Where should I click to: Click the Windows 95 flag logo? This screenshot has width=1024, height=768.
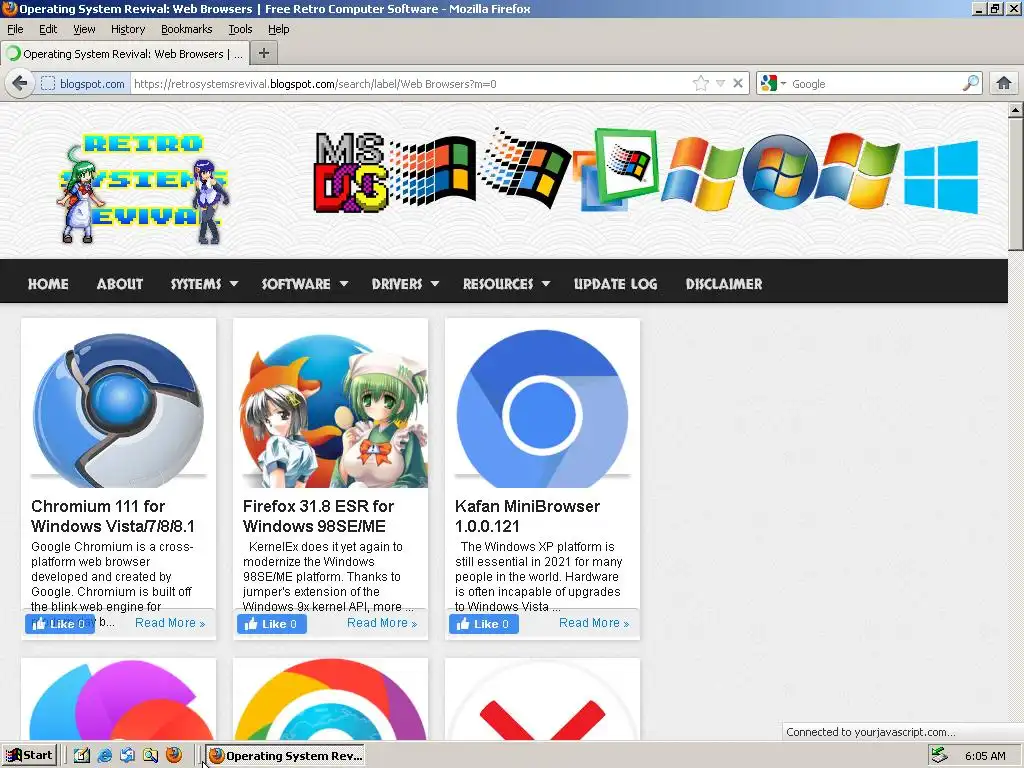[526, 167]
